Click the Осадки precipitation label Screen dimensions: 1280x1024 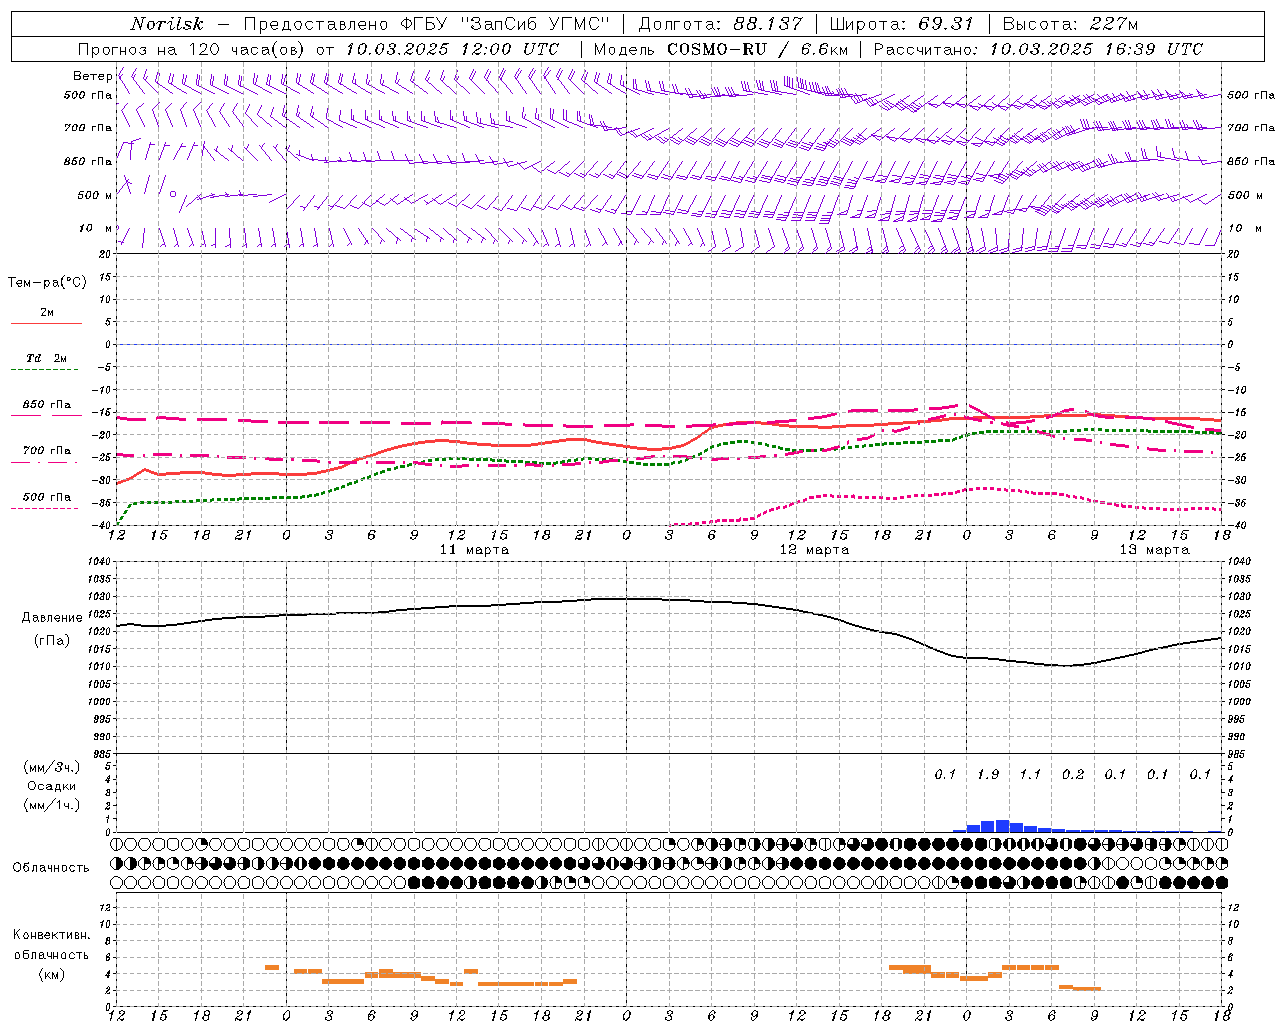point(51,786)
